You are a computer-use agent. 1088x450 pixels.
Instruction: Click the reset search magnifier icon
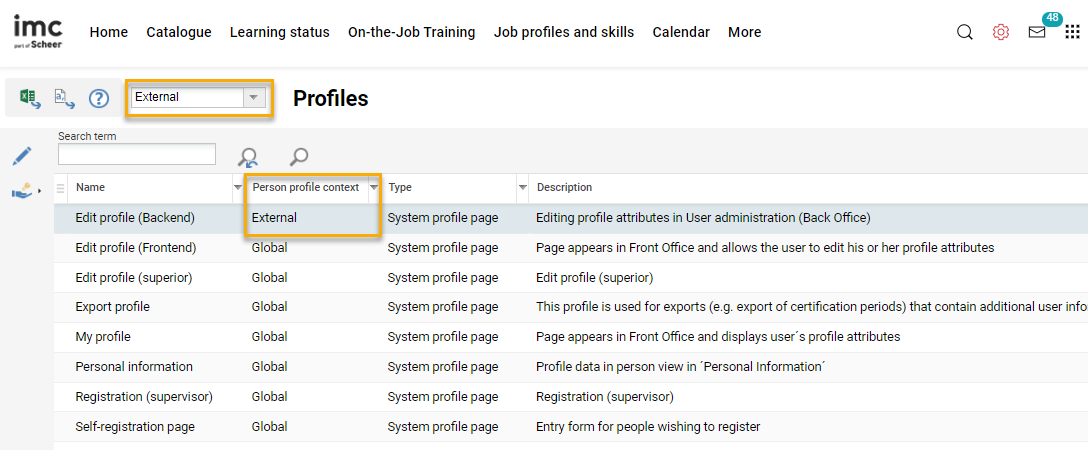[x=247, y=156]
